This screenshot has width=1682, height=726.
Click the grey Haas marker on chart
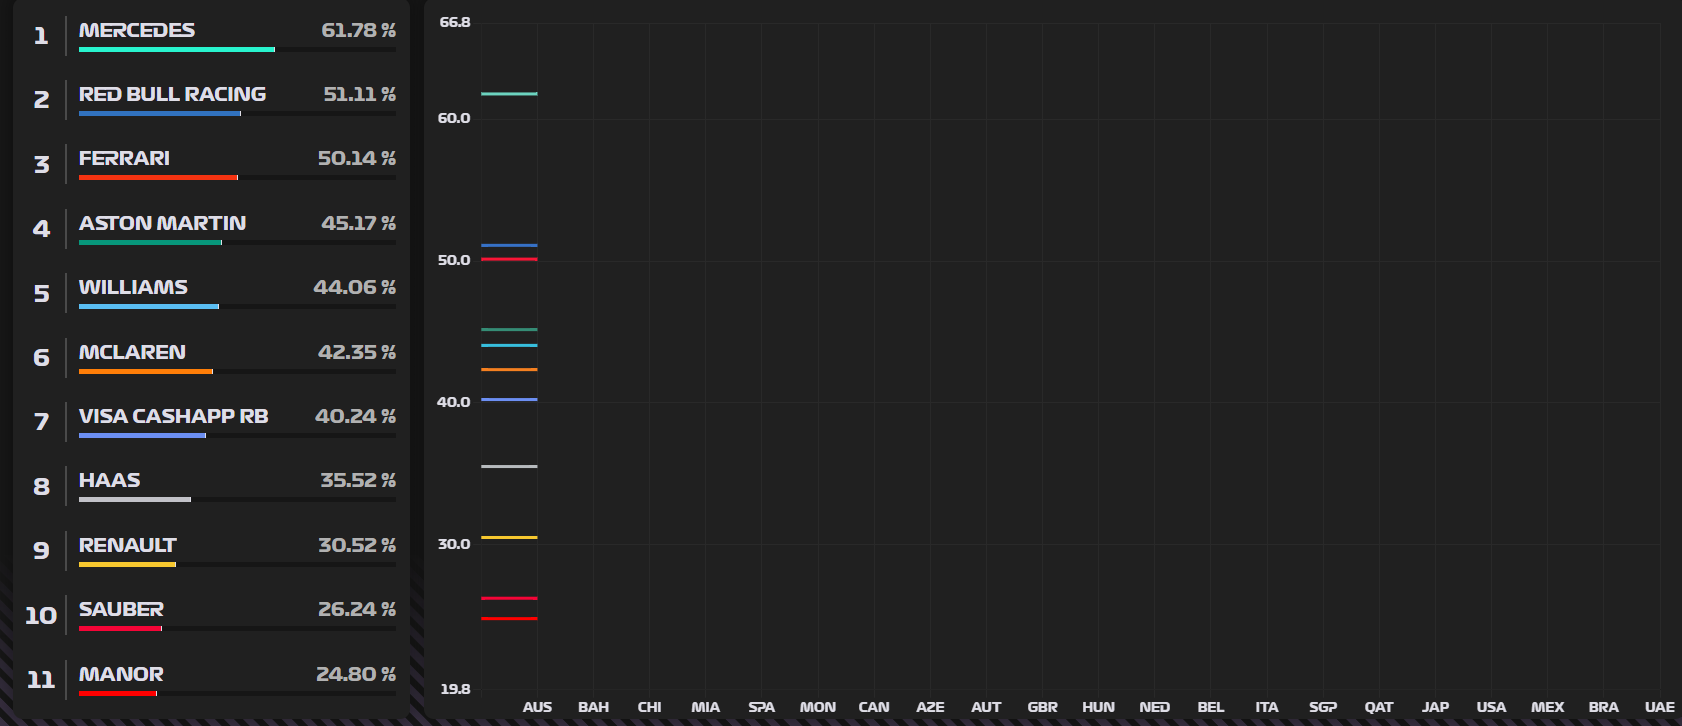(x=509, y=466)
